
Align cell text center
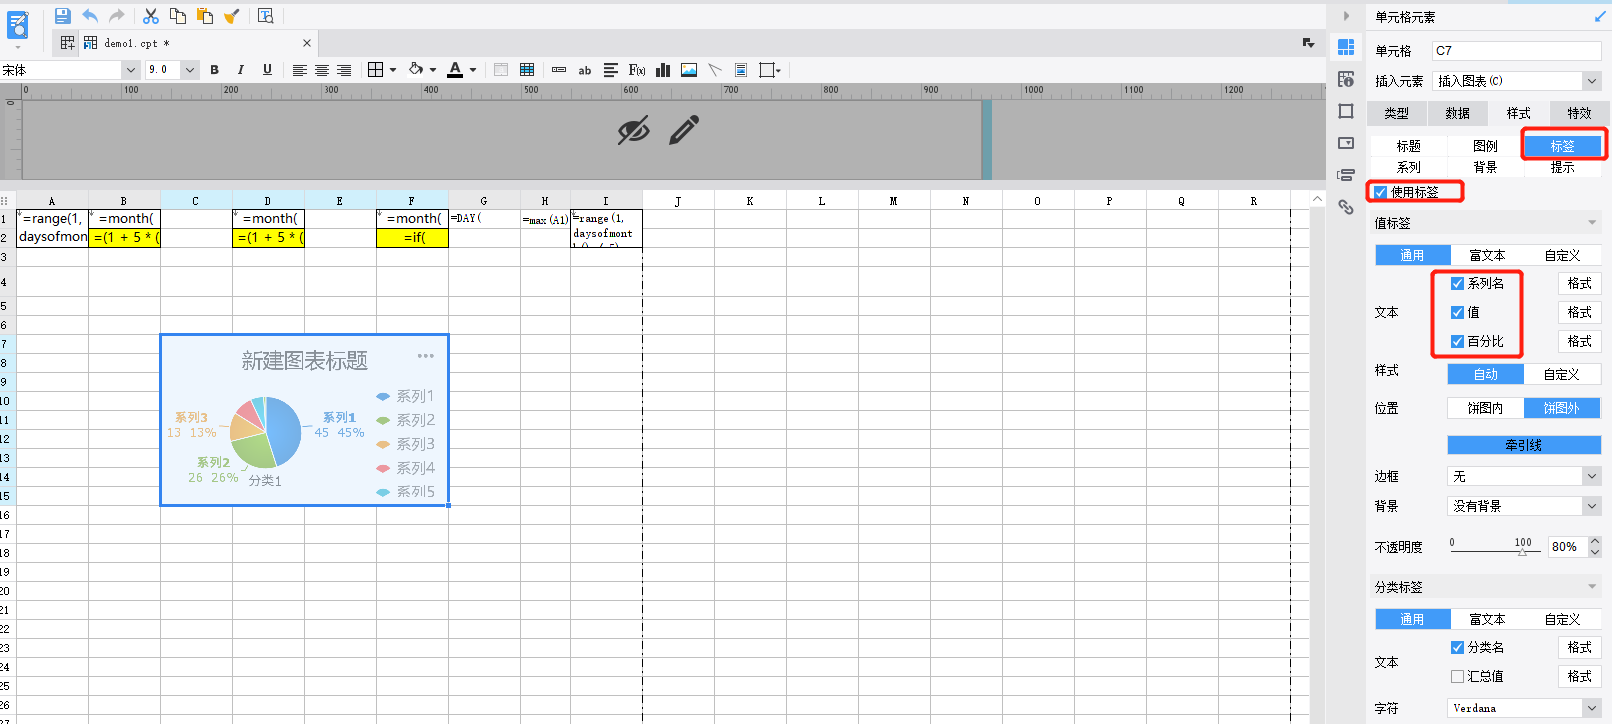point(322,70)
